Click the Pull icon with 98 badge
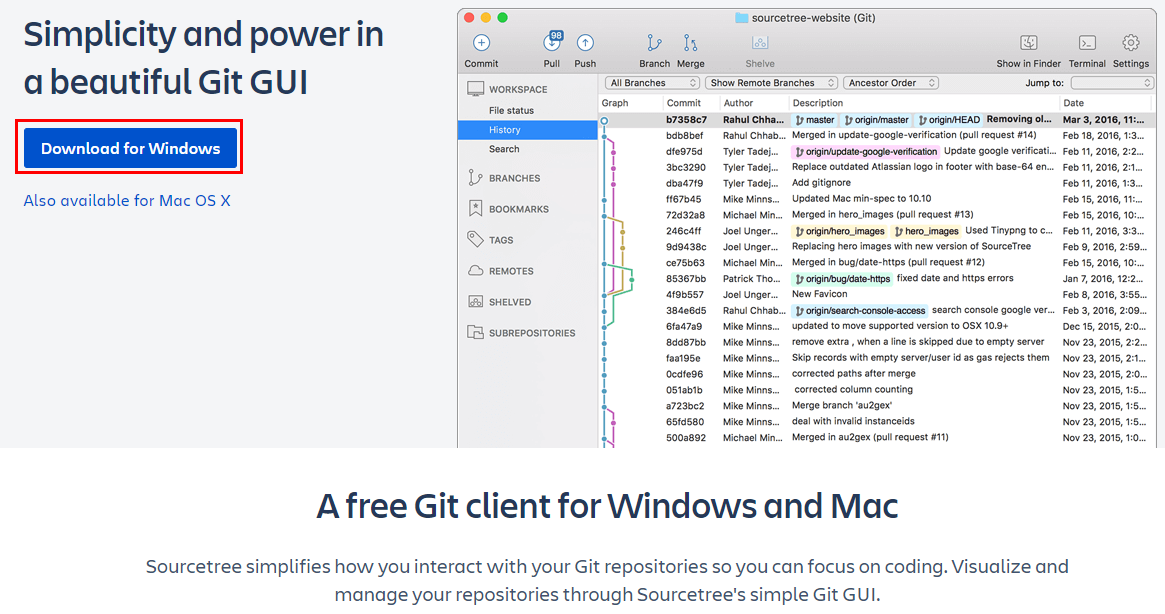1165x614 pixels. pyautogui.click(x=553, y=42)
